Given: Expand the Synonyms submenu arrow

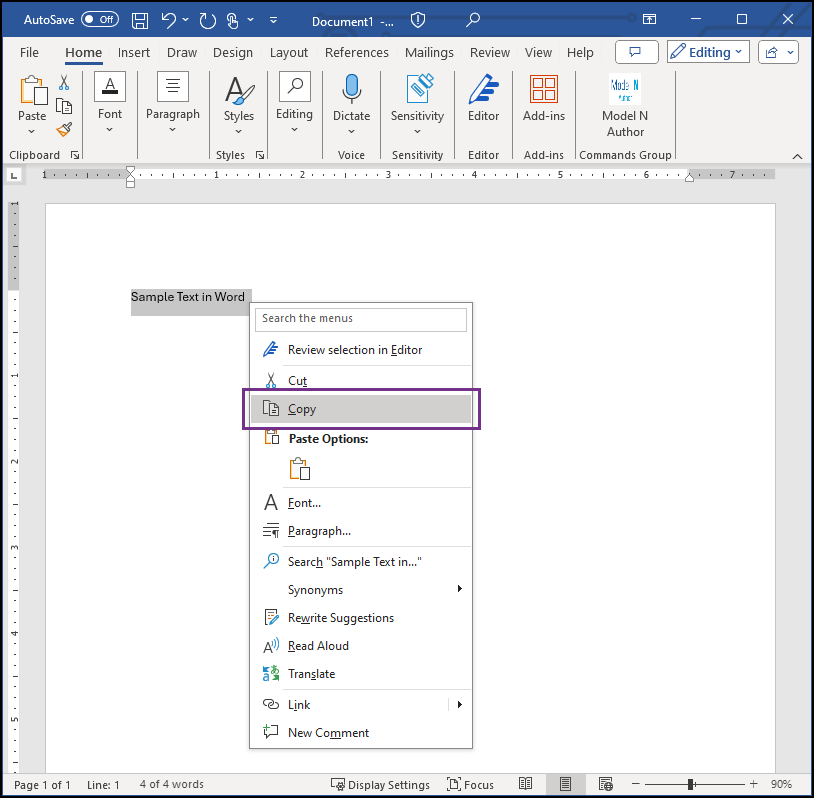Looking at the screenshot, I should tap(459, 588).
